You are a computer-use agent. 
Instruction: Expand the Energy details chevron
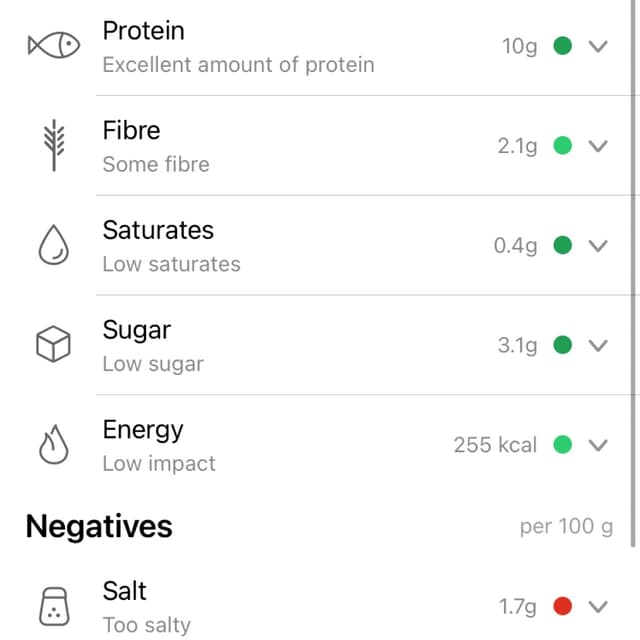(598, 445)
